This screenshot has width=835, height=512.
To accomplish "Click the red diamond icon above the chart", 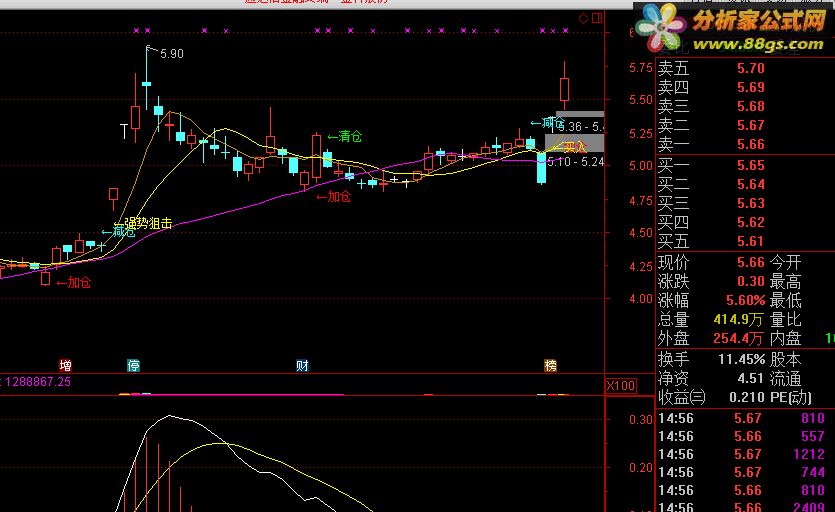I will (x=584, y=19).
